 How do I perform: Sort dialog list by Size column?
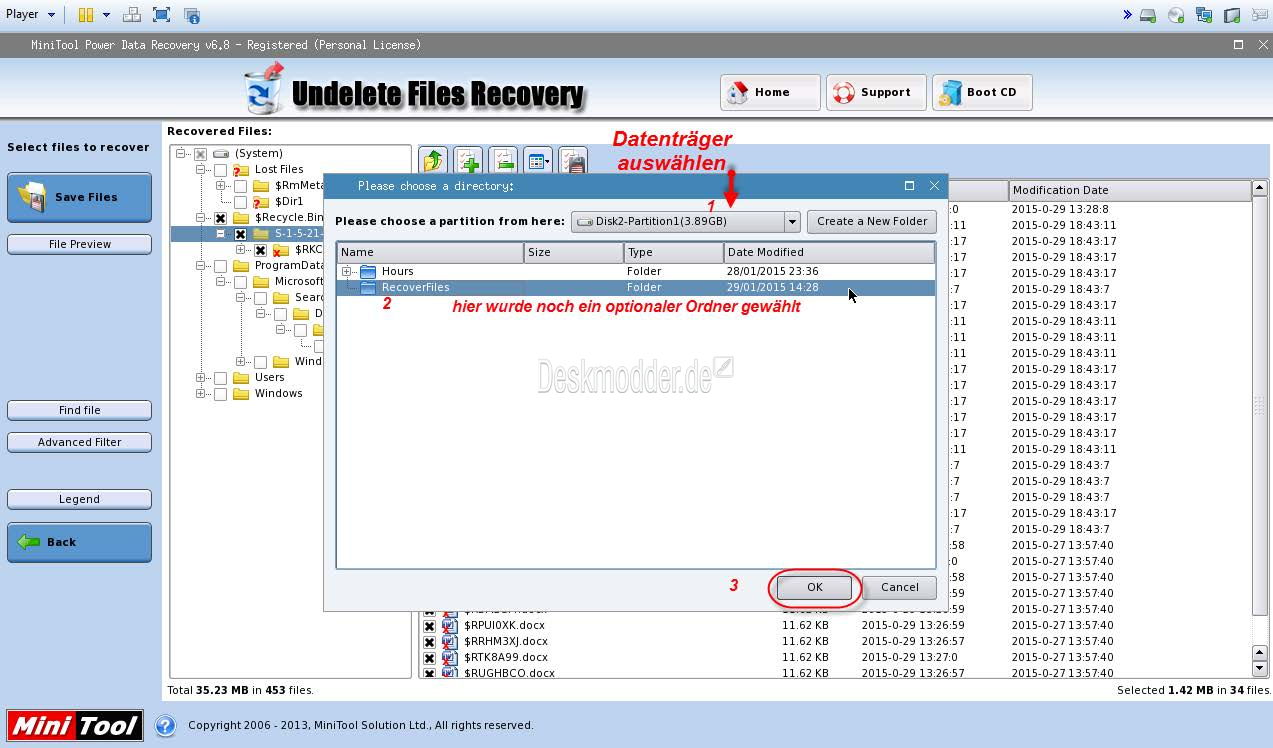click(x=574, y=252)
